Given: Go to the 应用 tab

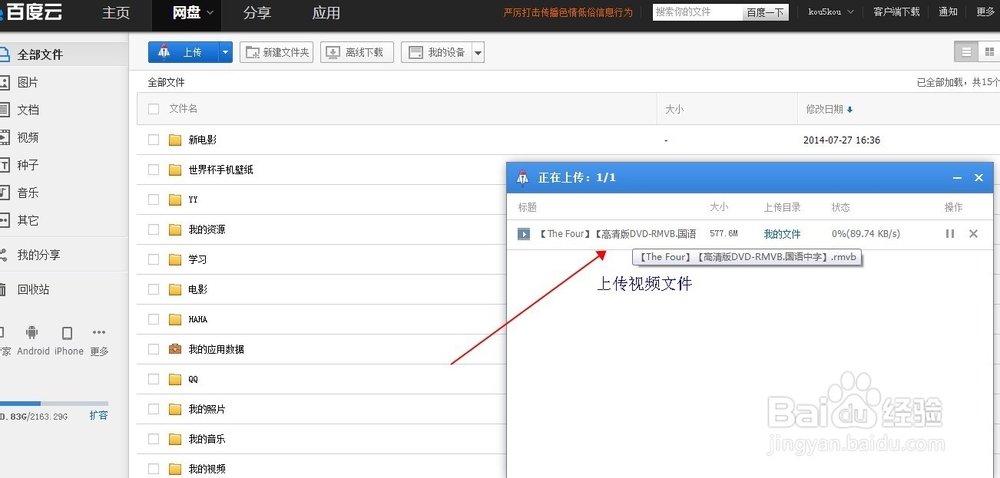Looking at the screenshot, I should pyautogui.click(x=326, y=13).
